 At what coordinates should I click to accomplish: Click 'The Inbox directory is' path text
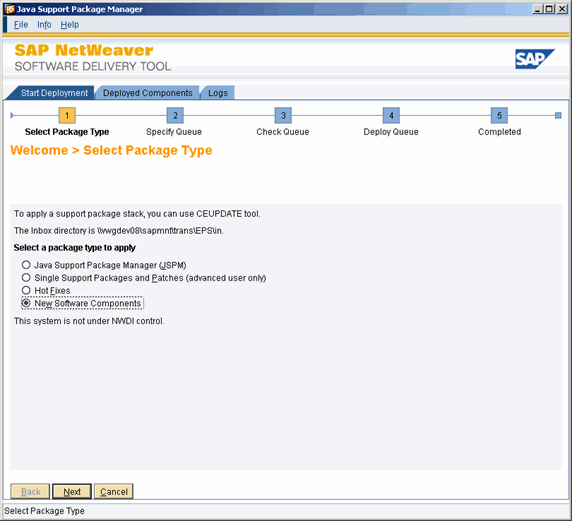coord(119,231)
